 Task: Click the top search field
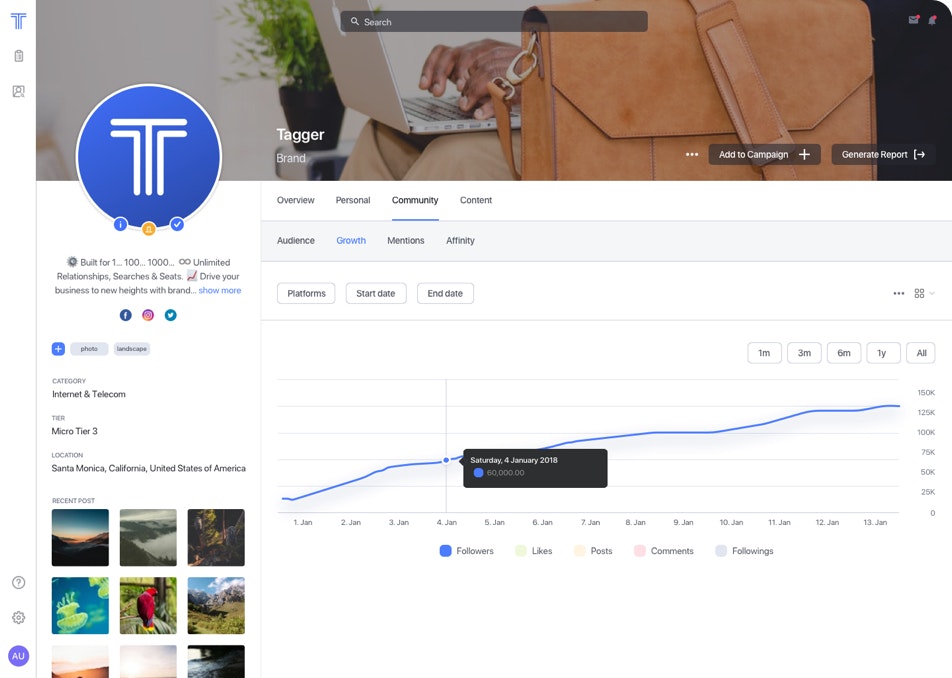click(494, 21)
